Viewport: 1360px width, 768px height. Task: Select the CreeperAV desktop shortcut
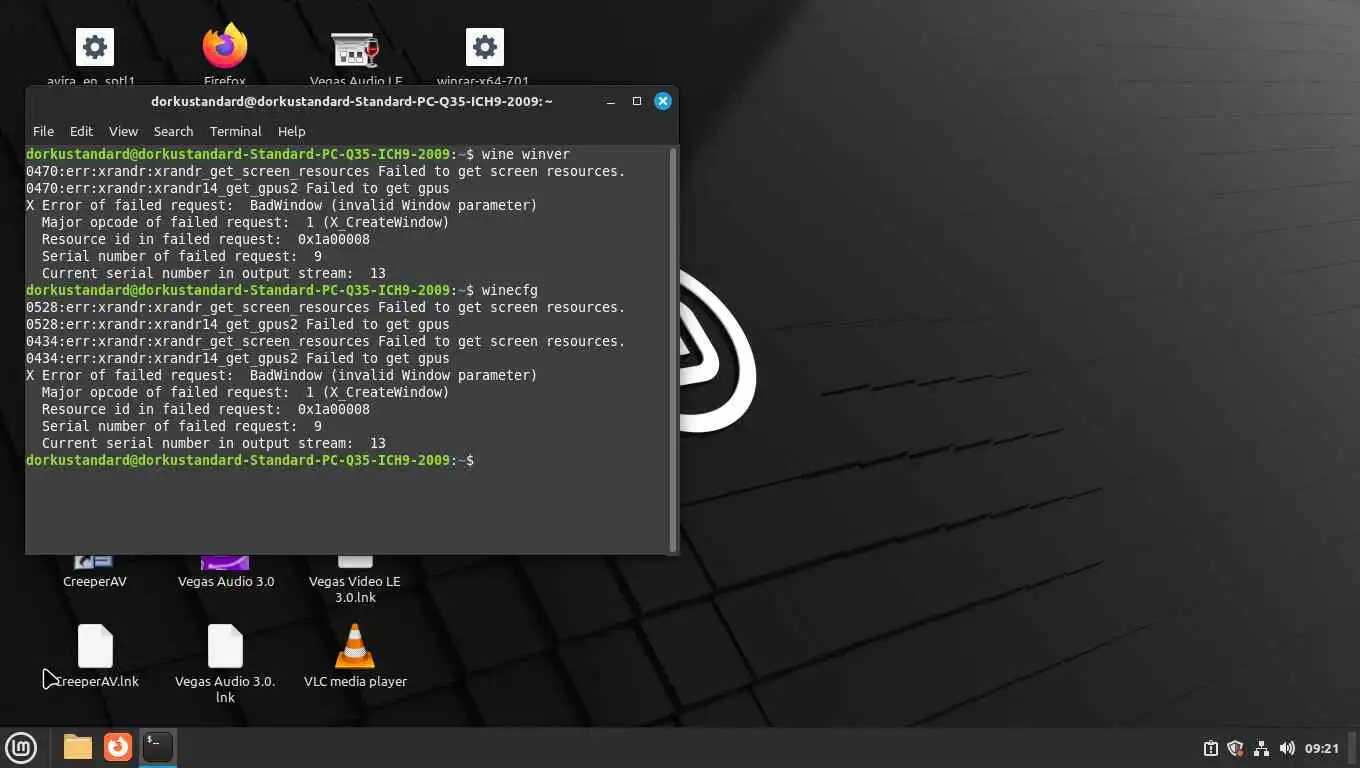[94, 572]
